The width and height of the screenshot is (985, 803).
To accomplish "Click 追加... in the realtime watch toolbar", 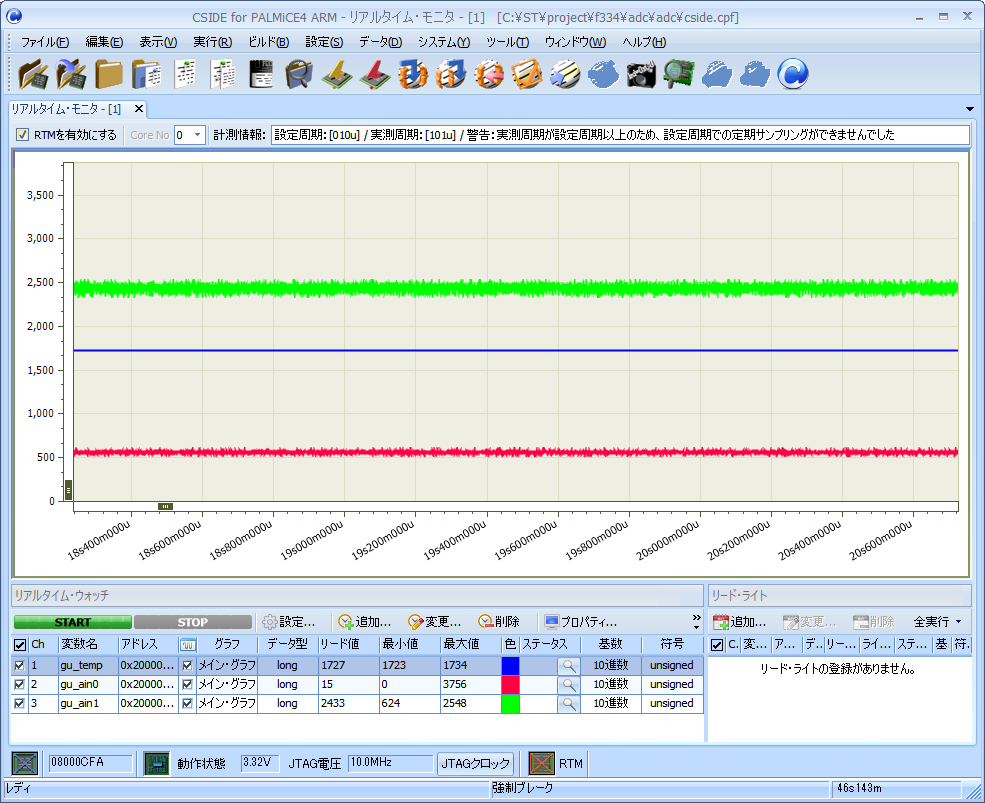I will pyautogui.click(x=364, y=622).
